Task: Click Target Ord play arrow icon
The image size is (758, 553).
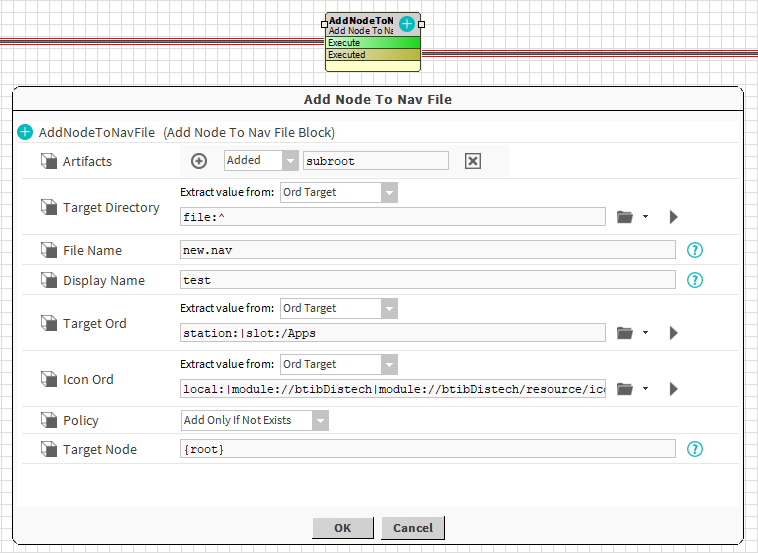Action: (x=673, y=333)
